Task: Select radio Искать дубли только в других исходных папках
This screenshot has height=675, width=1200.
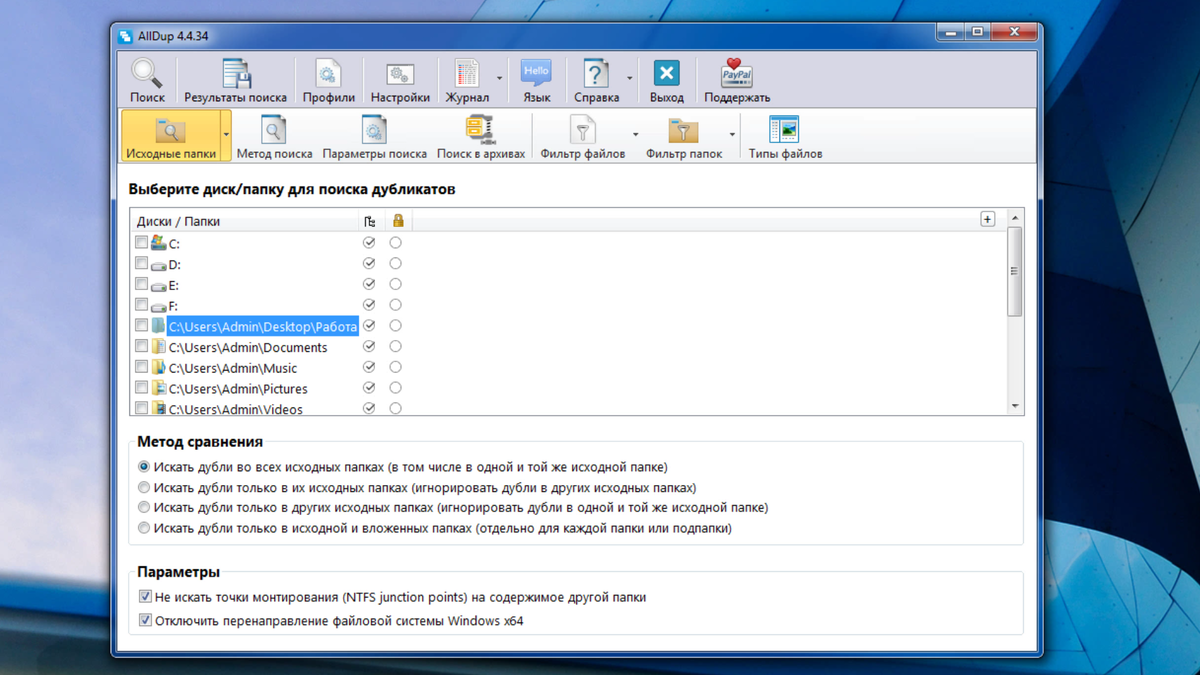Action: pyautogui.click(x=145, y=507)
